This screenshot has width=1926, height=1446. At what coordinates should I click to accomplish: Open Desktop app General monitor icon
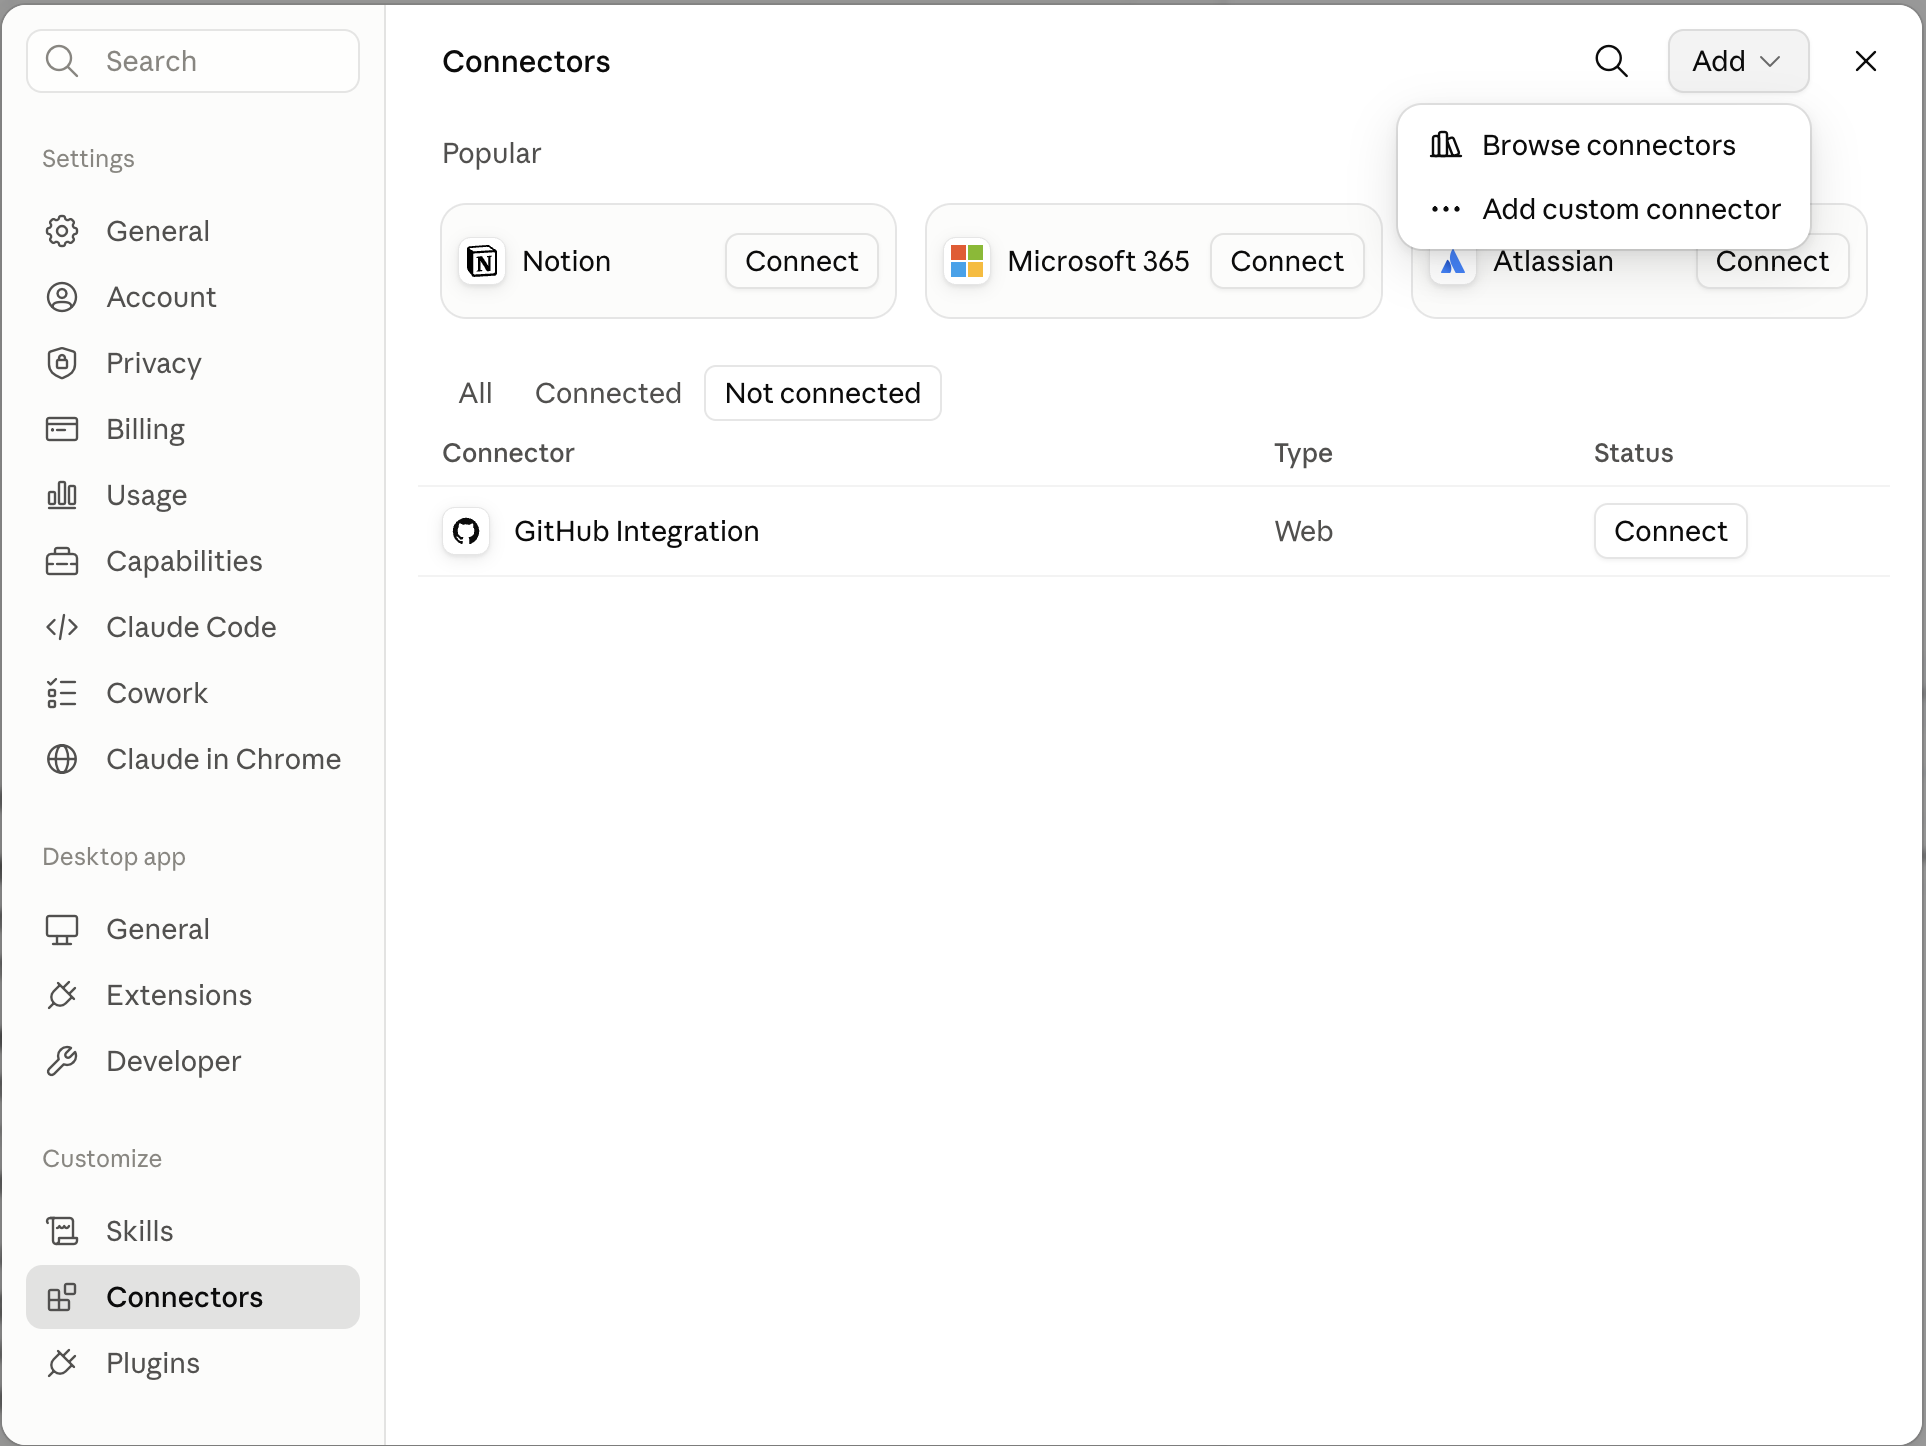(x=62, y=929)
